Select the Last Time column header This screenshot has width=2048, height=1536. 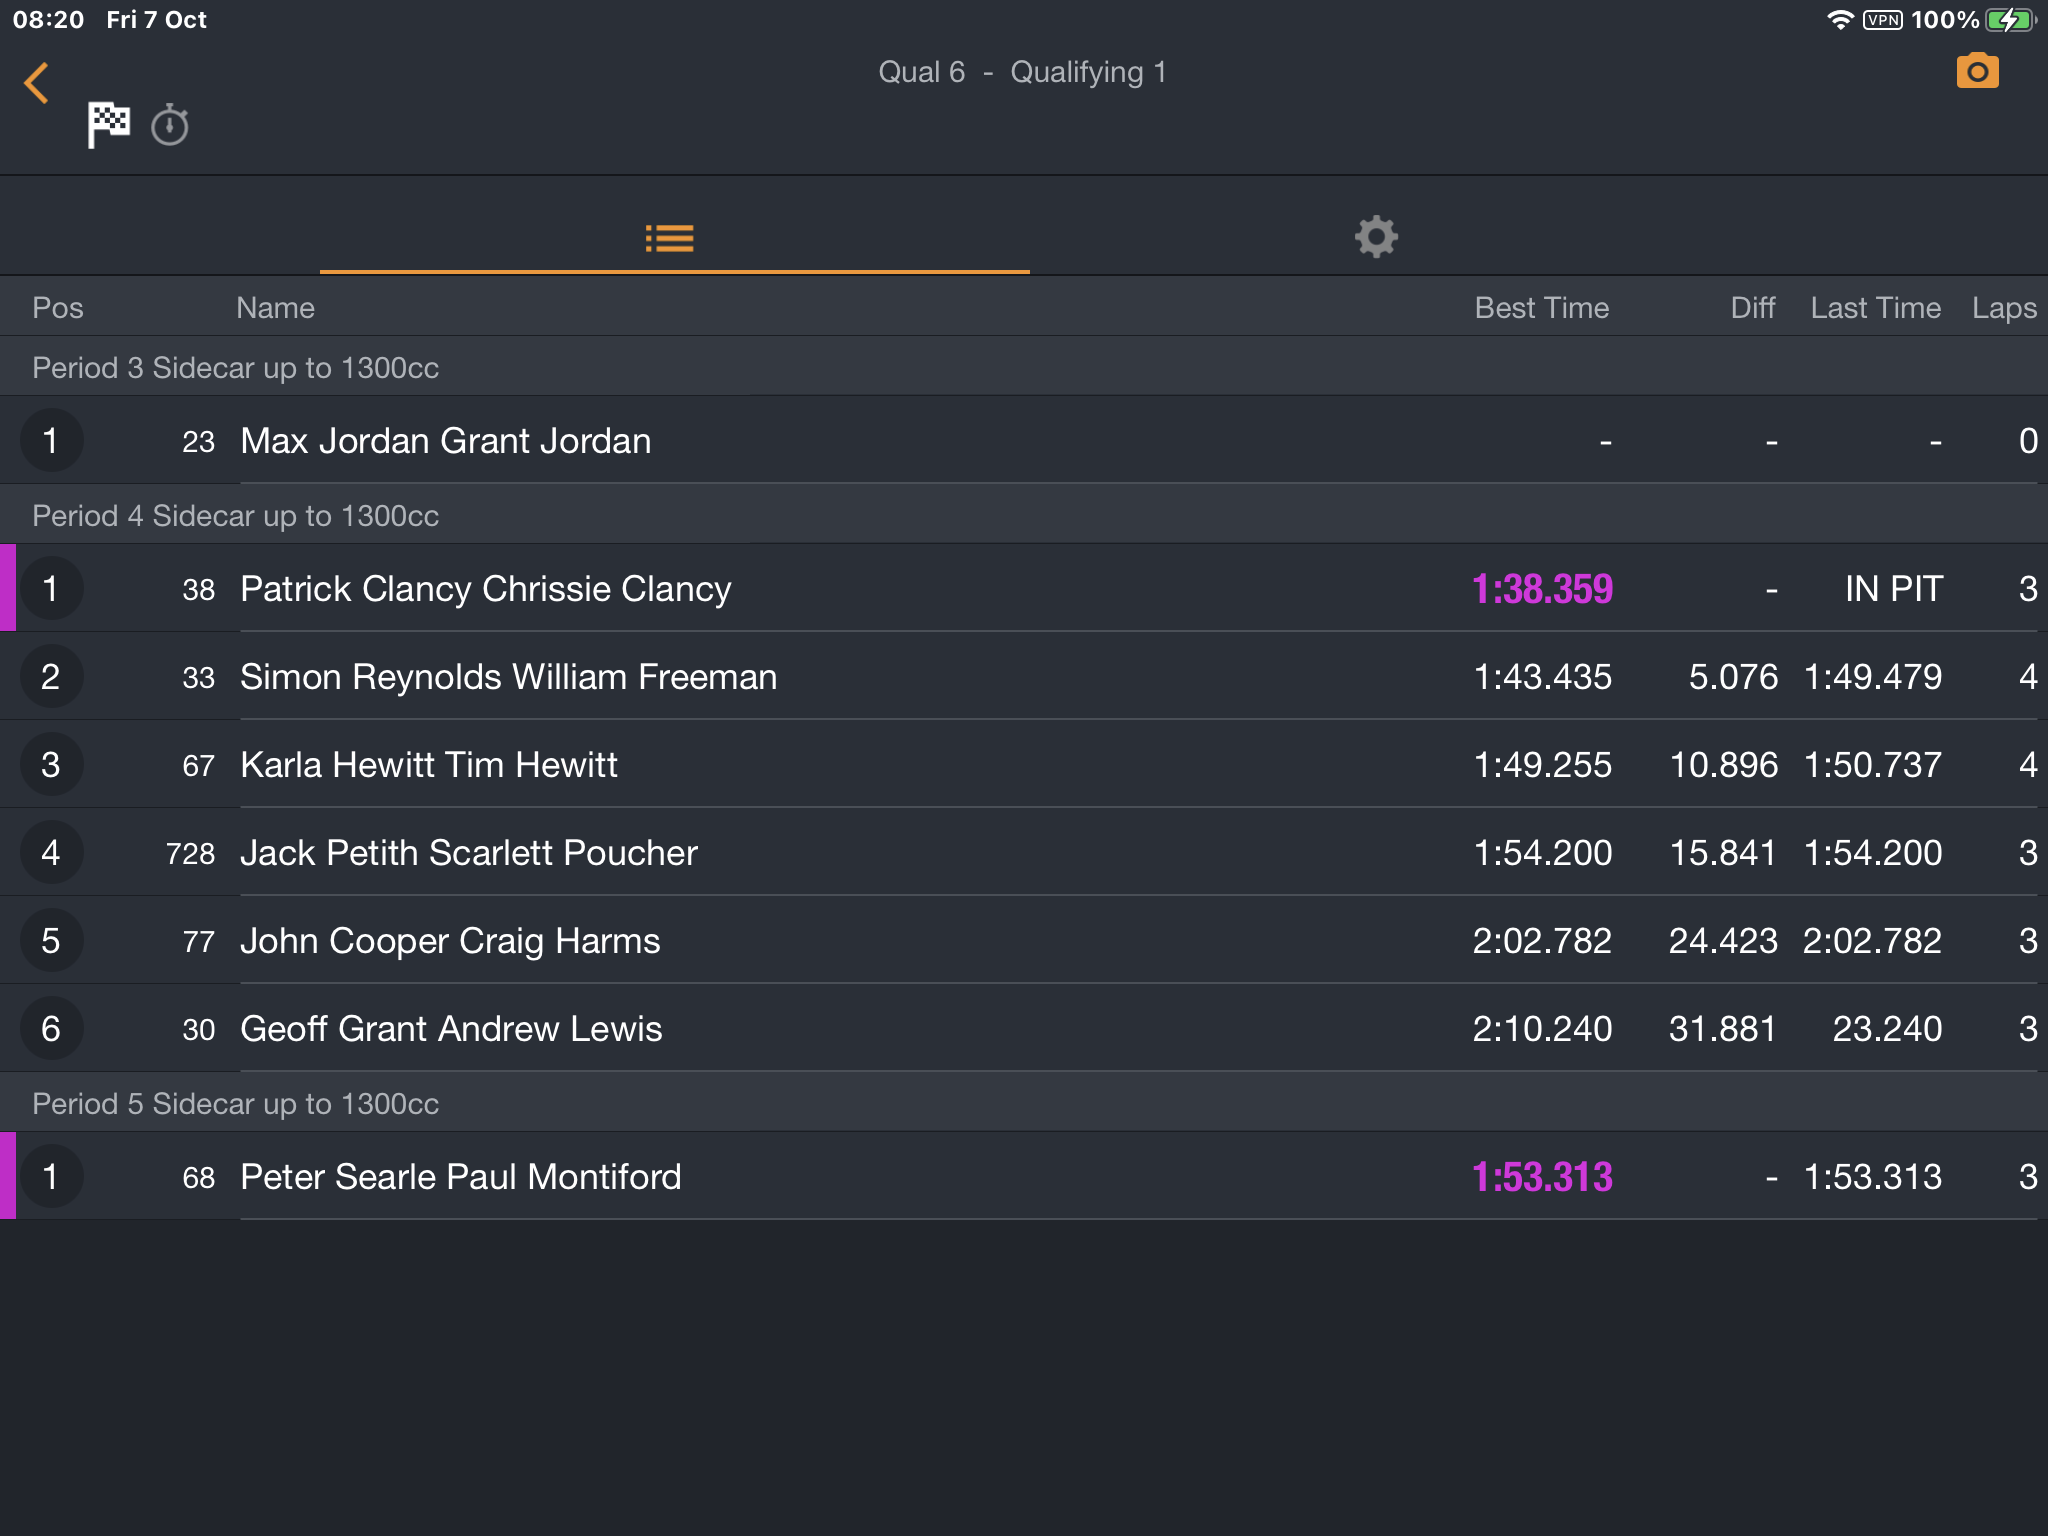1875,308
